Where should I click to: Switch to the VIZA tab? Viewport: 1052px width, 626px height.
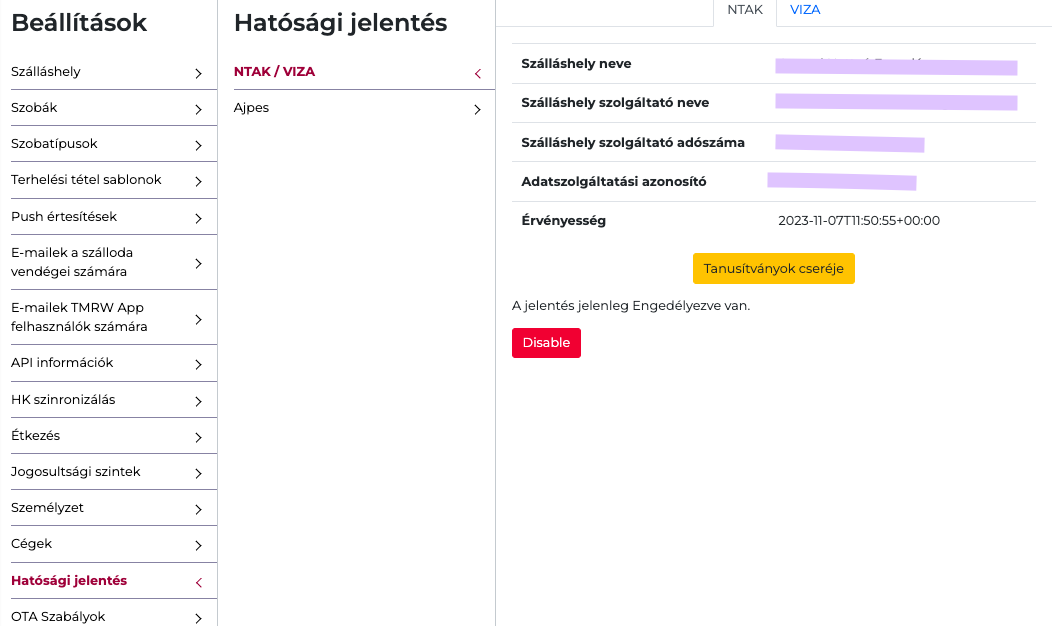pyautogui.click(x=805, y=10)
